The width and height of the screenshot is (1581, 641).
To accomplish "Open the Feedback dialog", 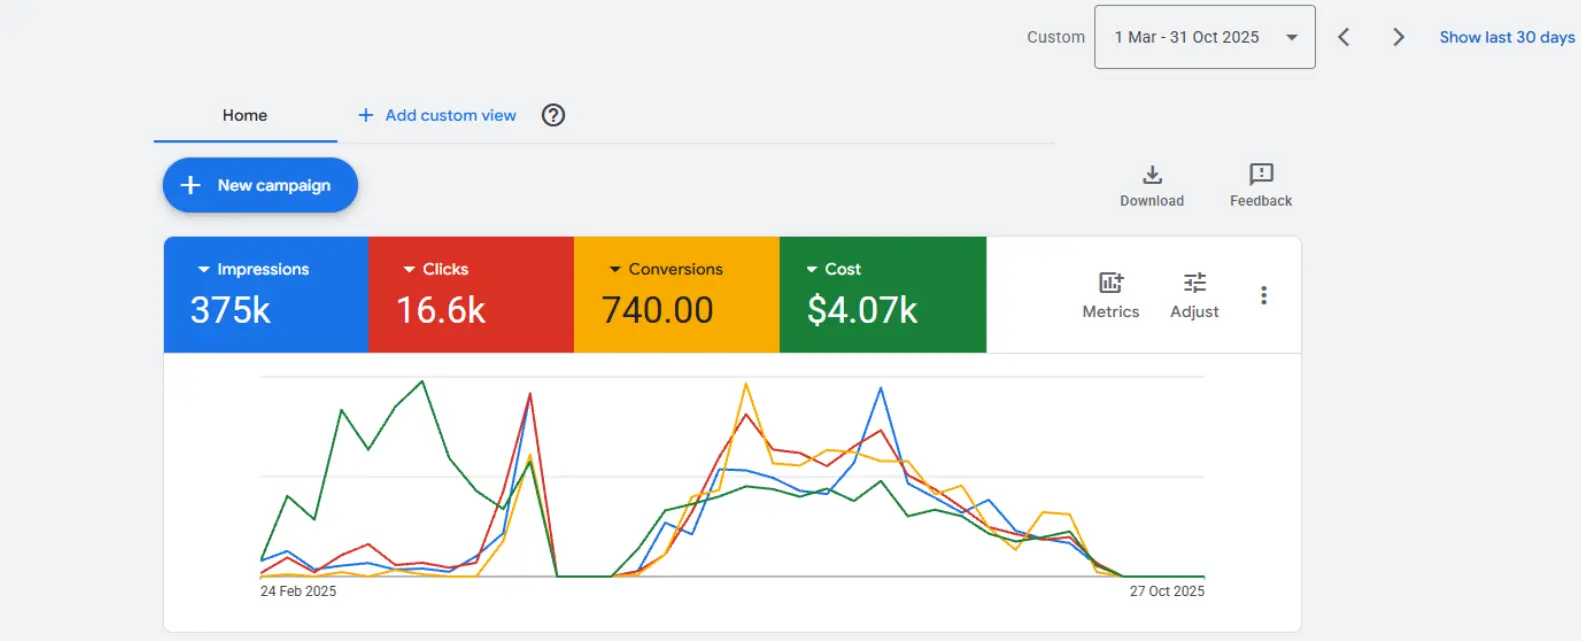I will 1261,186.
